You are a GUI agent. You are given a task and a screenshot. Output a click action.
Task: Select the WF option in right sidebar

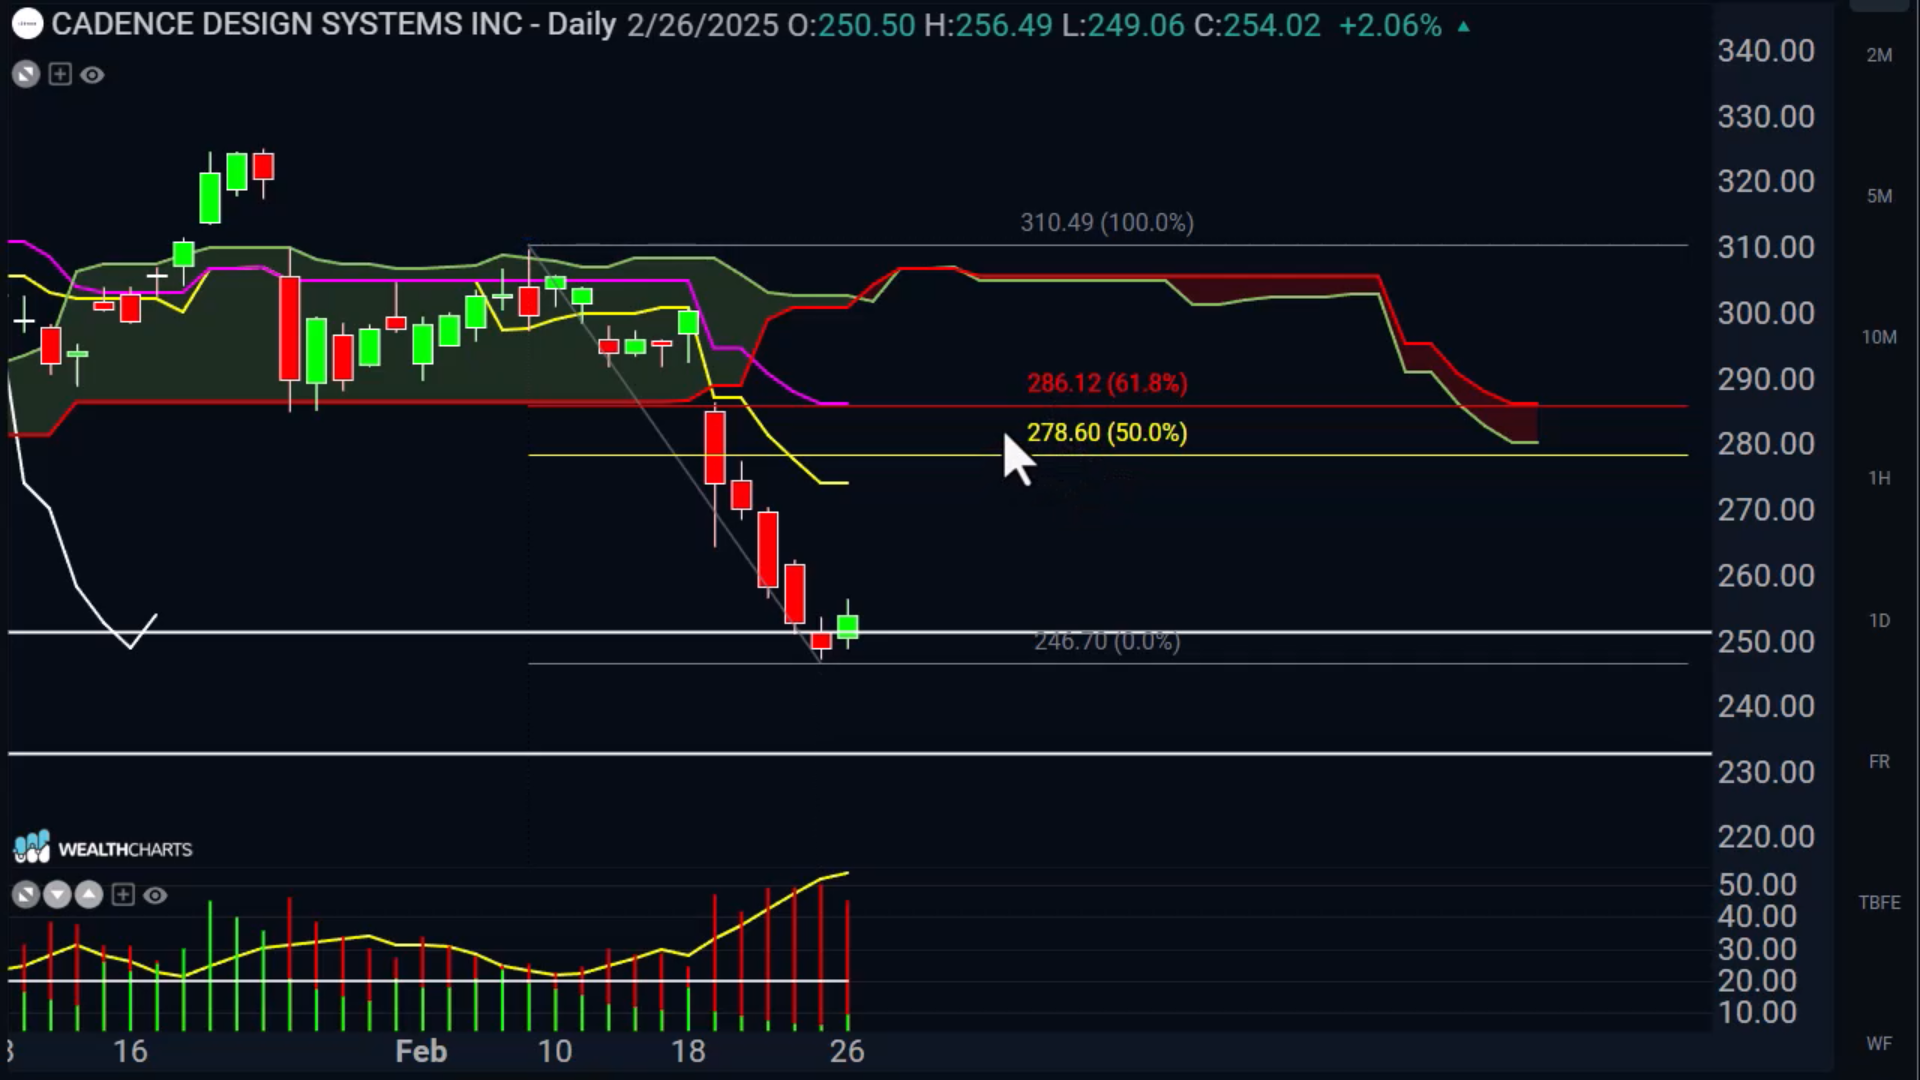1879,1043
